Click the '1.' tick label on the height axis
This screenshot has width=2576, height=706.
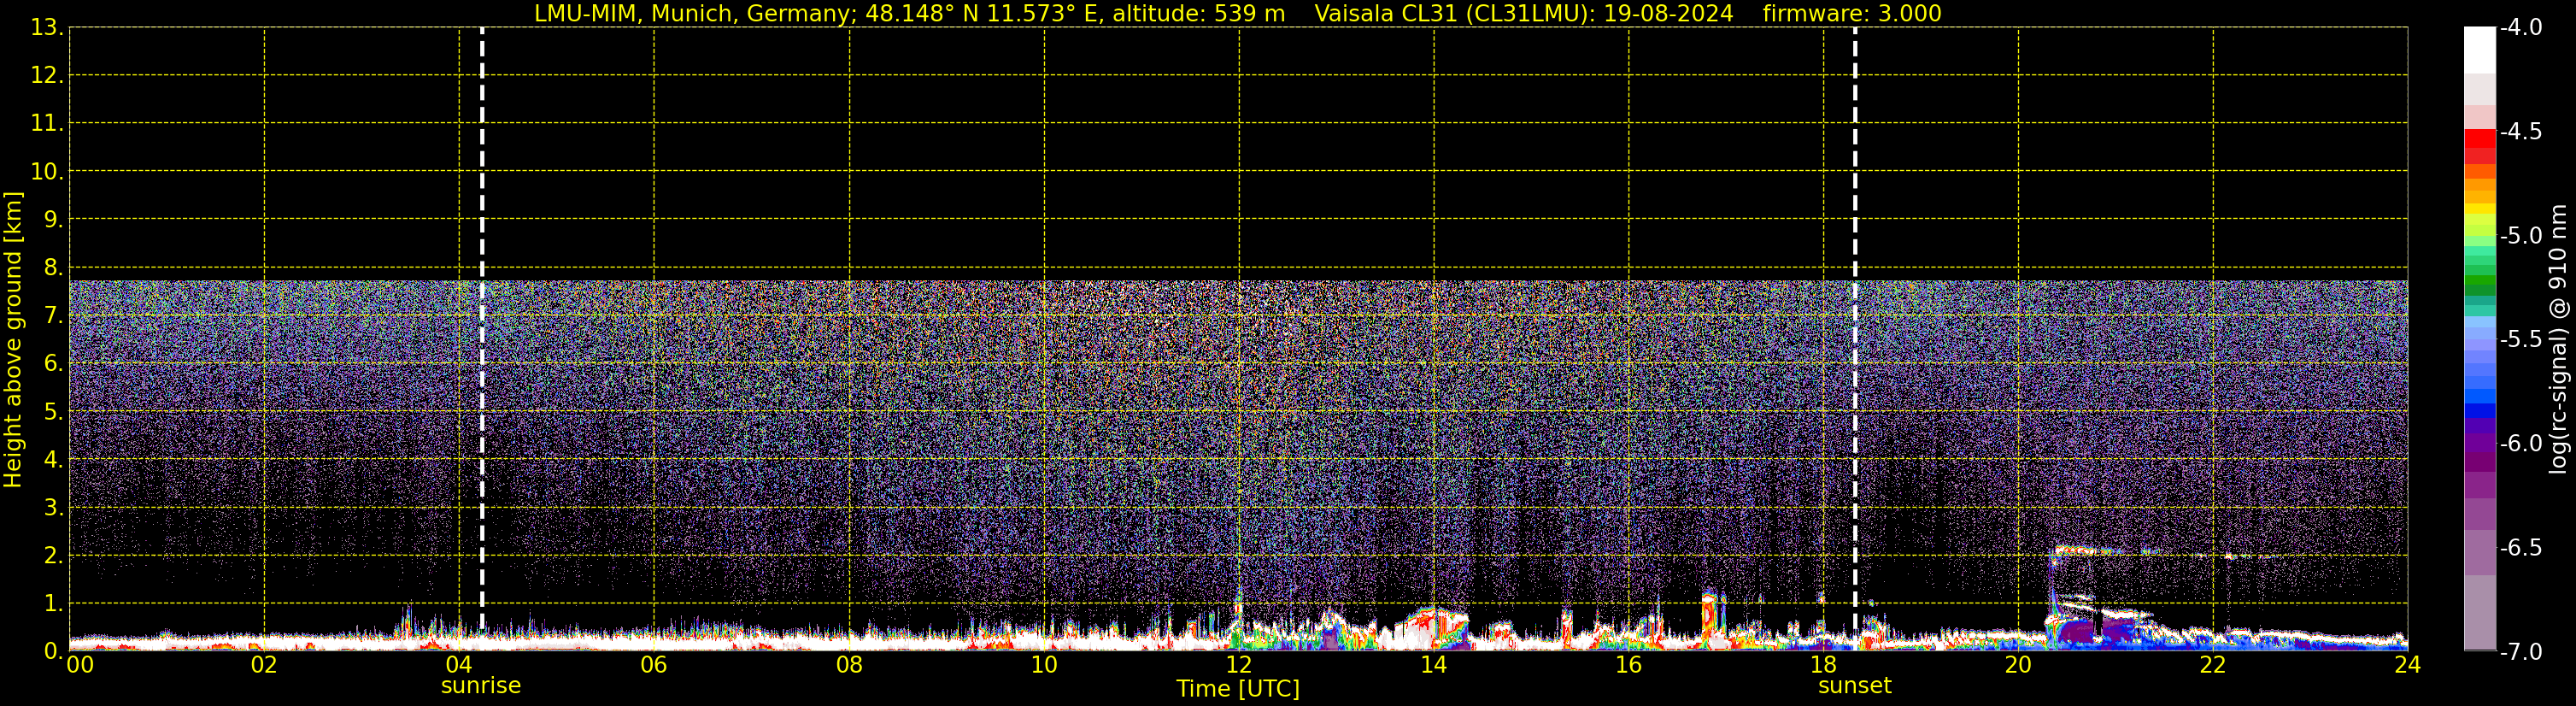click(x=54, y=604)
